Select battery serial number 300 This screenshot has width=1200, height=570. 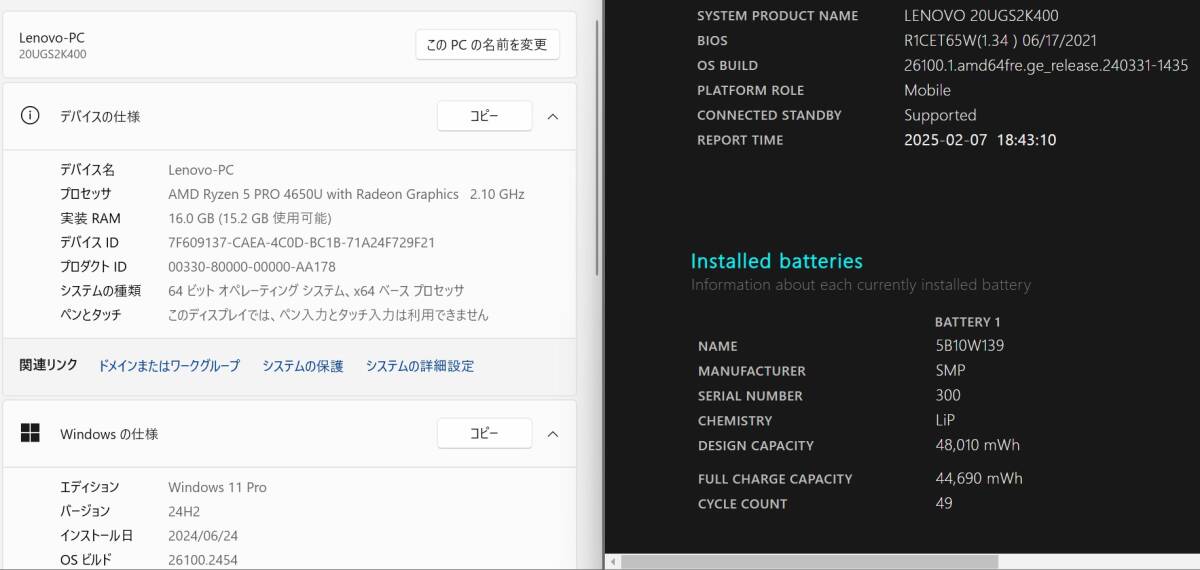(947, 395)
